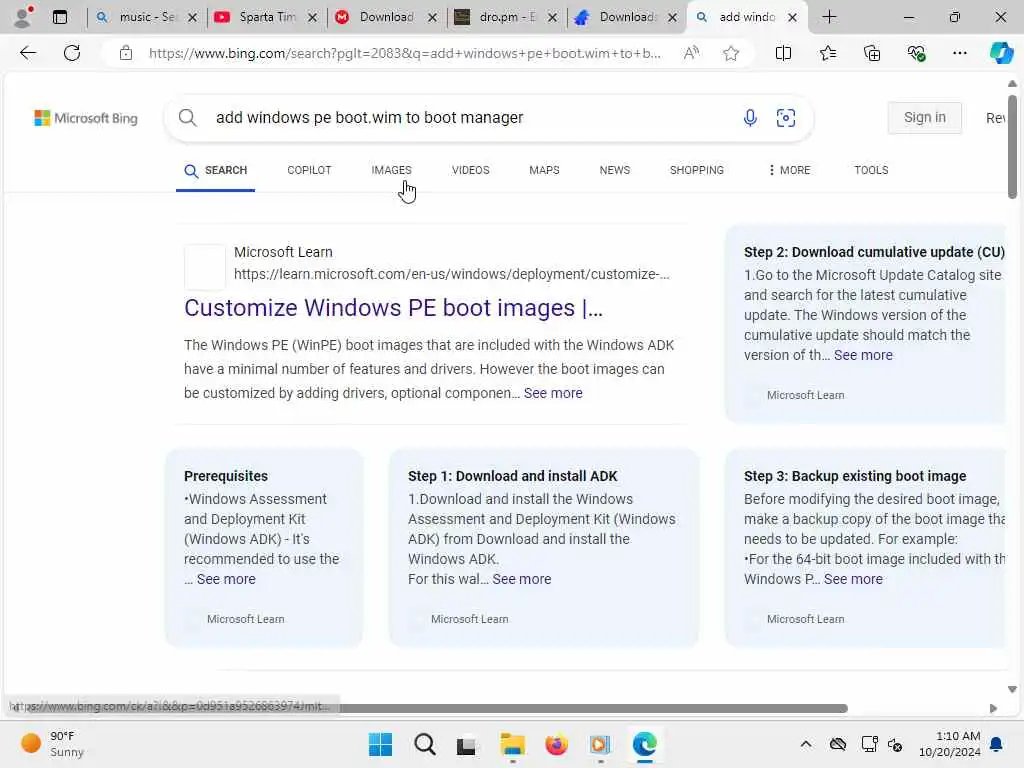Click search magnifier in Bing search box
The height and width of the screenshot is (768, 1024).
tap(187, 118)
